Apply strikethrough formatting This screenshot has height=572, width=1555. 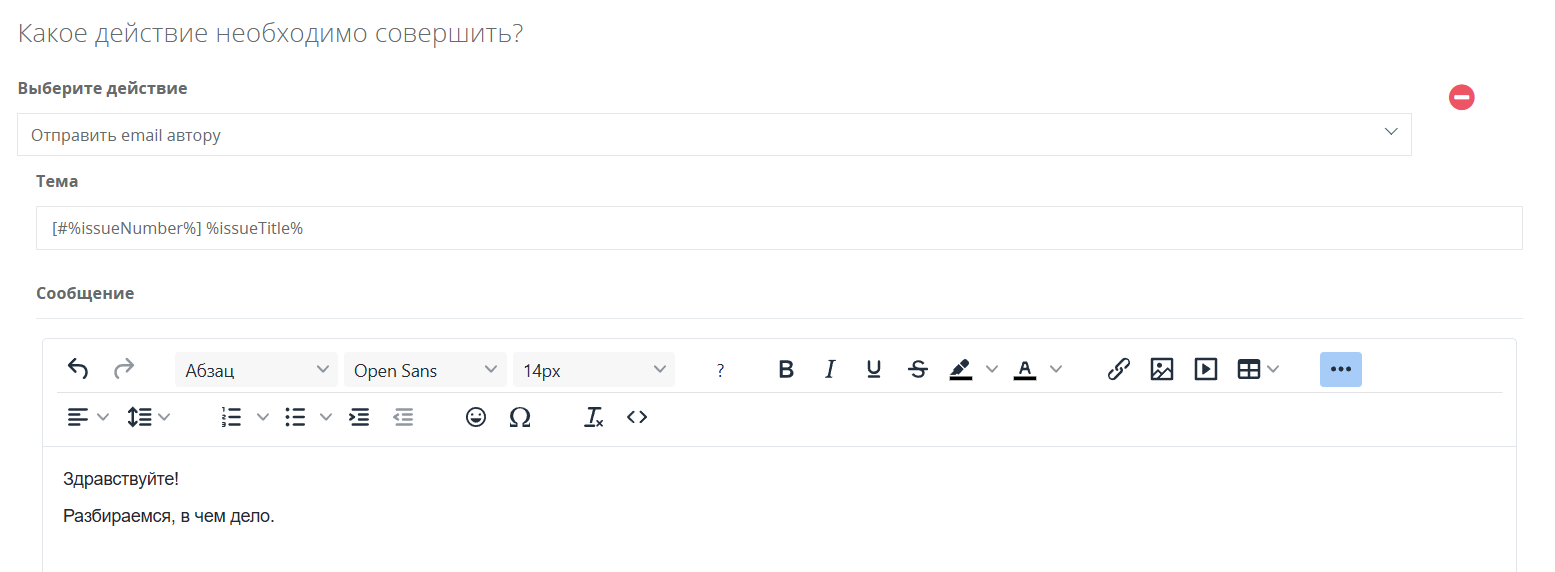tap(917, 369)
